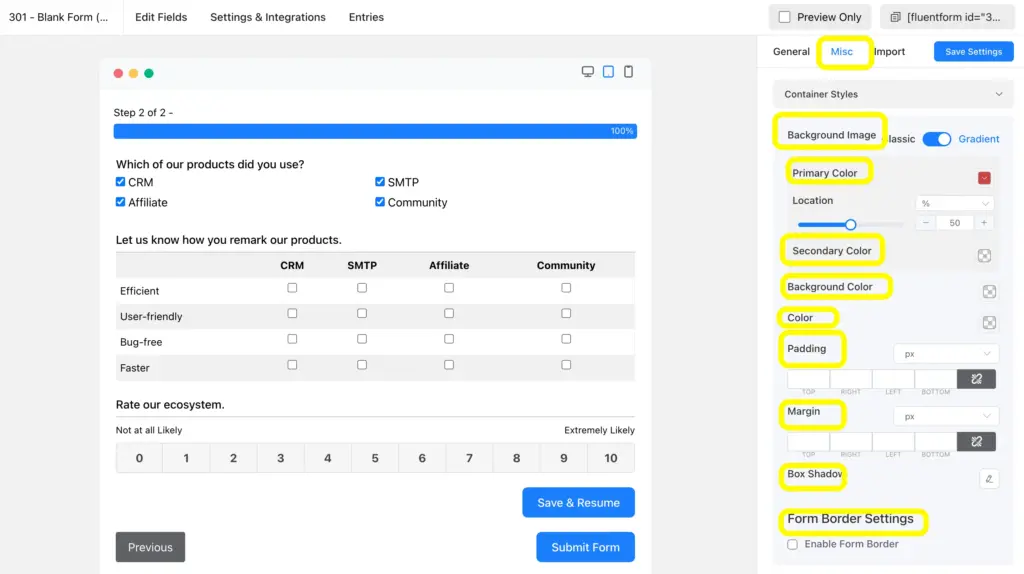The height and width of the screenshot is (574, 1024).
Task: Click the Submit Form button
Action: pos(585,547)
